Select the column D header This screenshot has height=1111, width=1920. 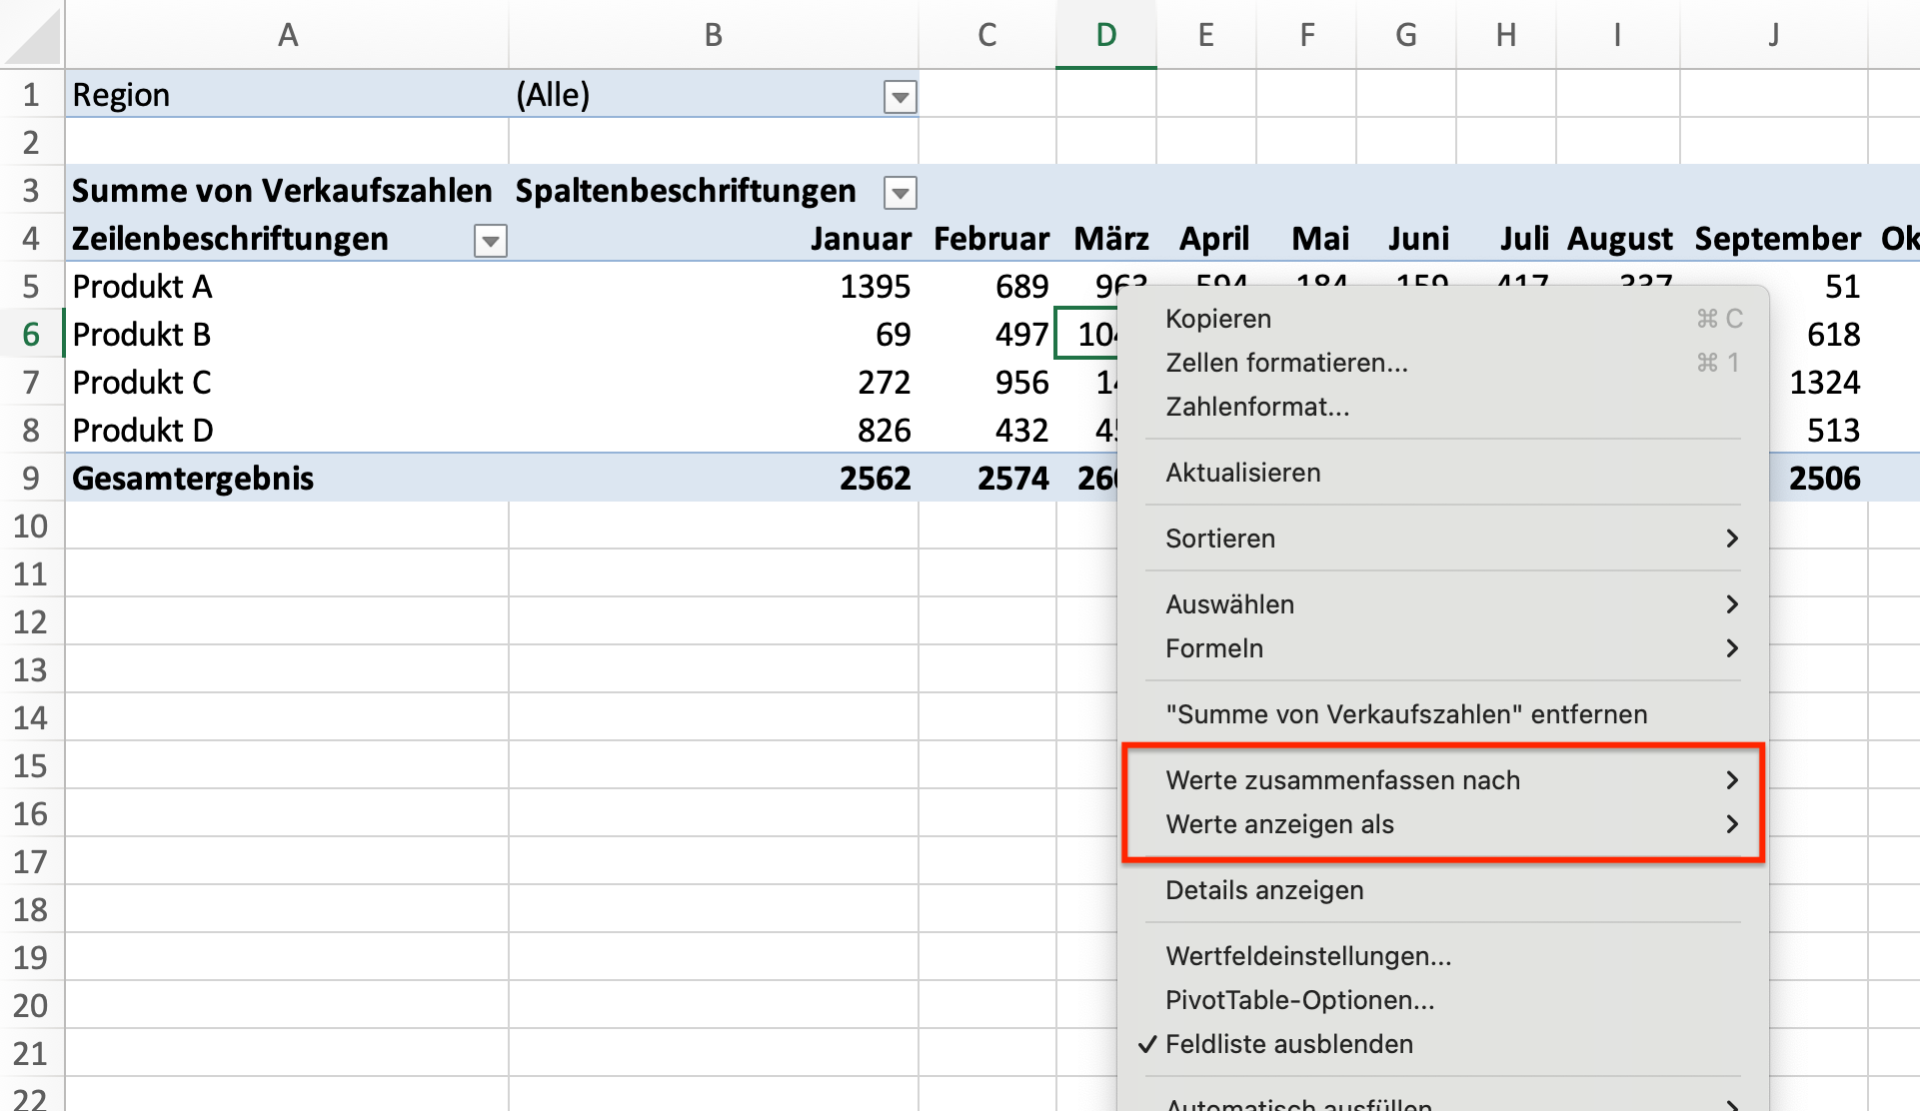pyautogui.click(x=1105, y=33)
